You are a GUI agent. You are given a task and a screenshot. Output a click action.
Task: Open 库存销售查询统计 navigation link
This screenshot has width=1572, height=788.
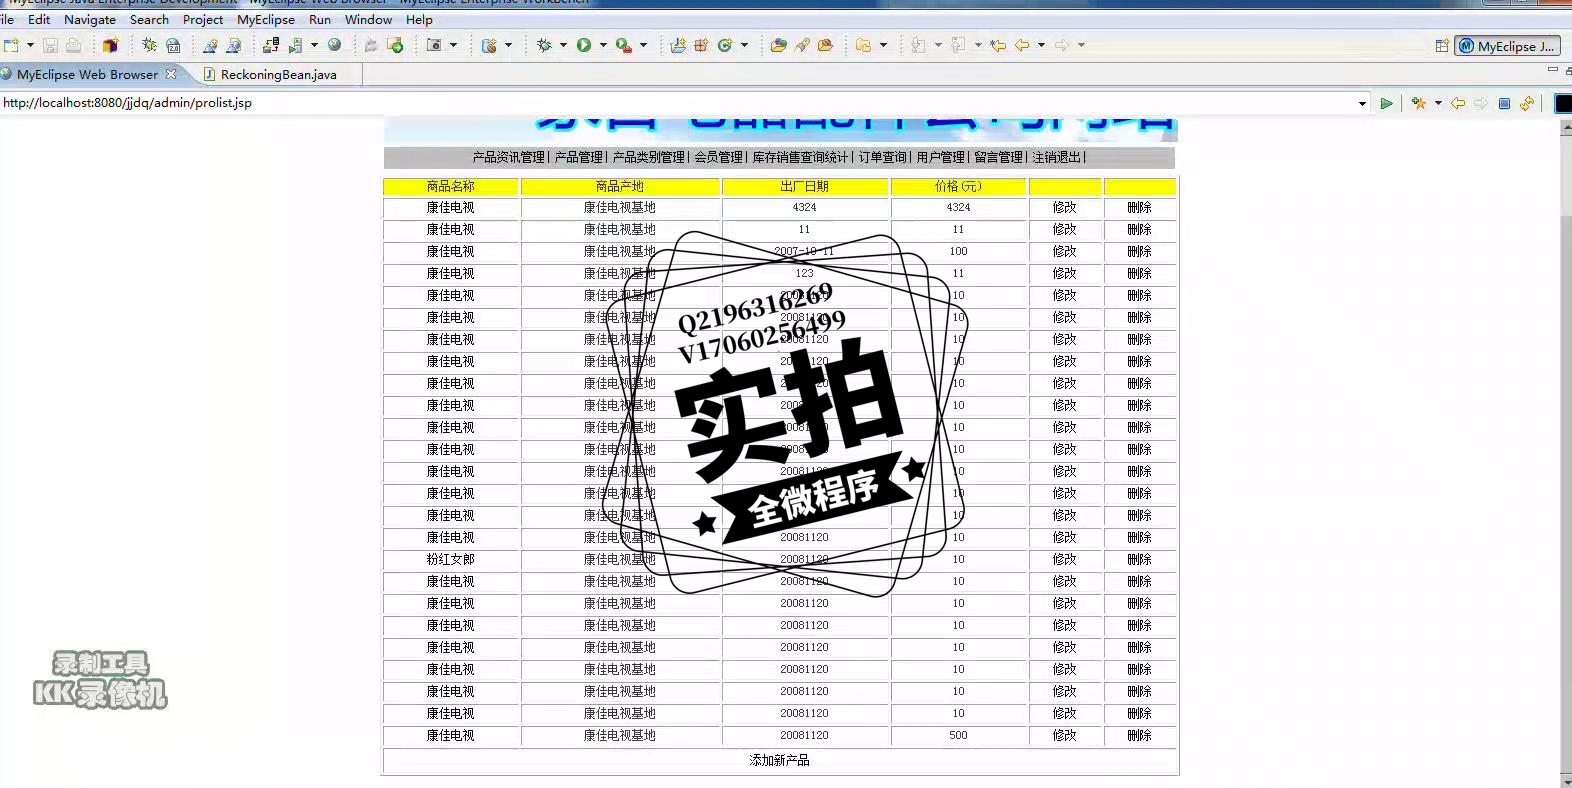[801, 157]
